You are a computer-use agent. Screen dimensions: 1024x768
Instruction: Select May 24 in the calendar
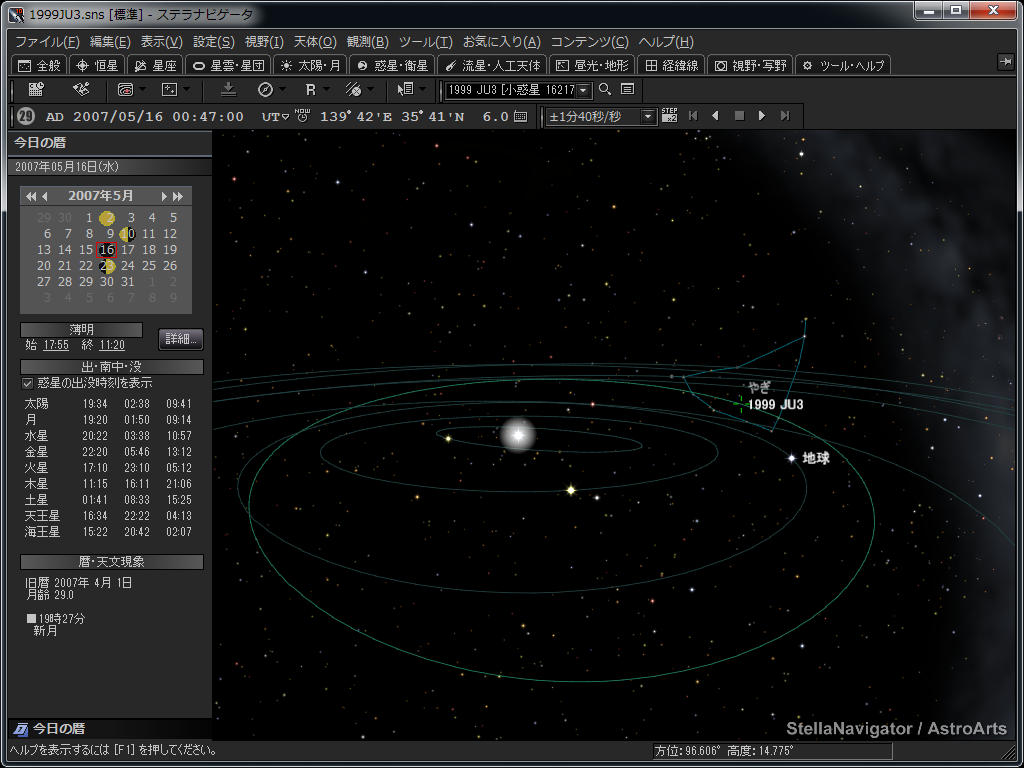pos(128,266)
